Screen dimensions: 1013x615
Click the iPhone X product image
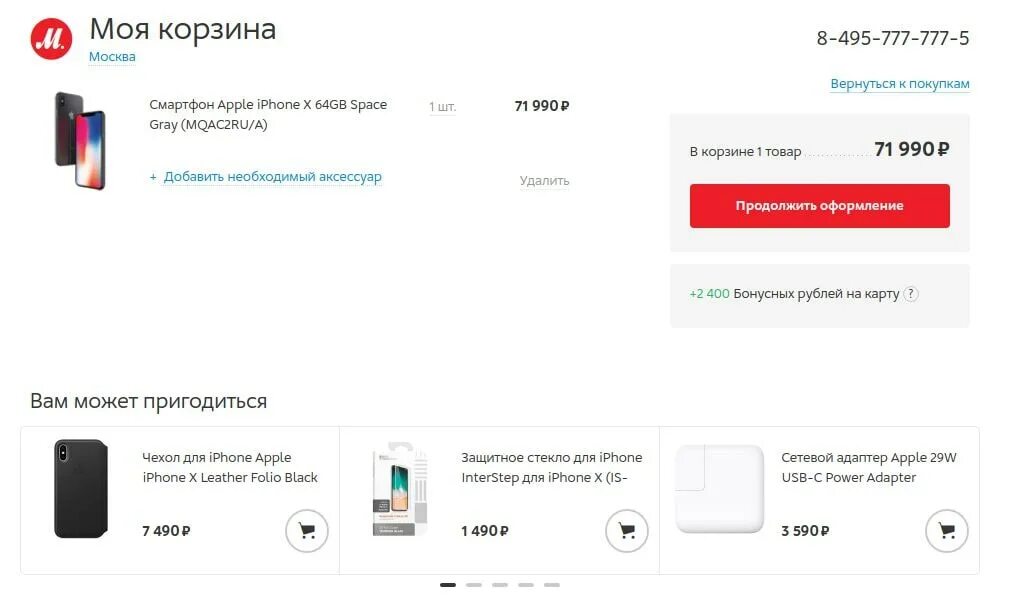tap(79, 140)
